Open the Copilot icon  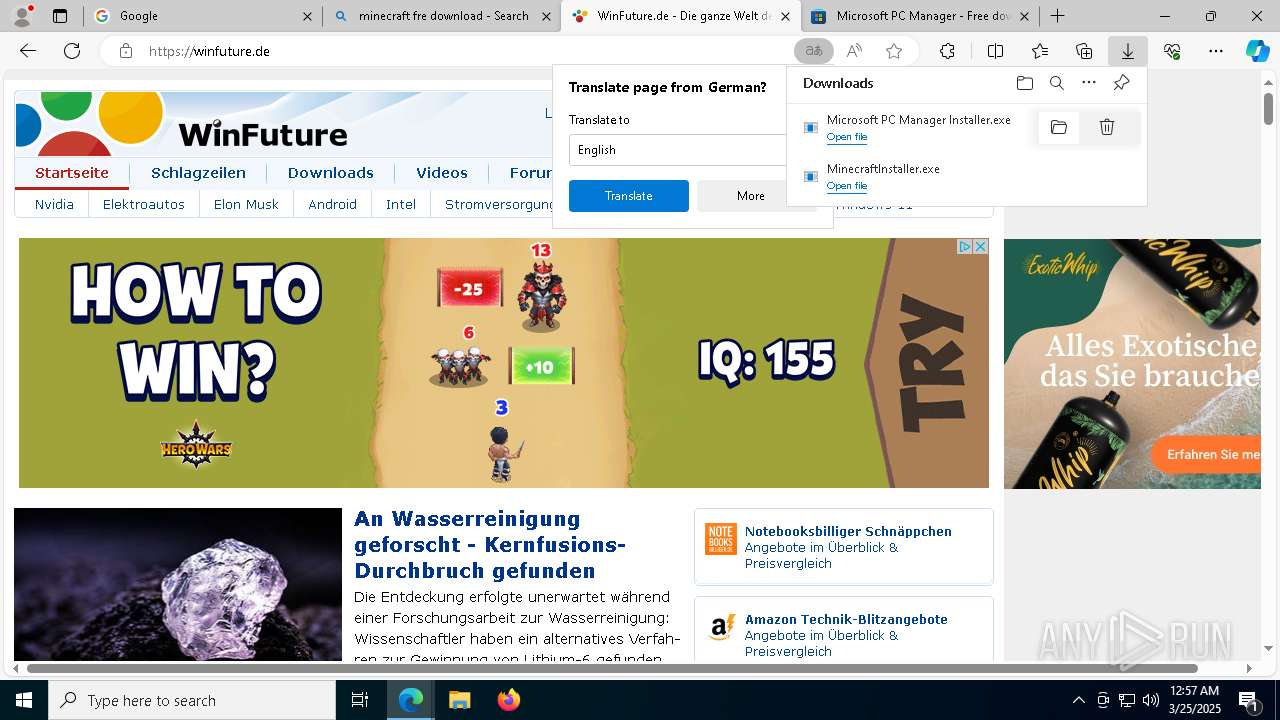pos(1257,51)
